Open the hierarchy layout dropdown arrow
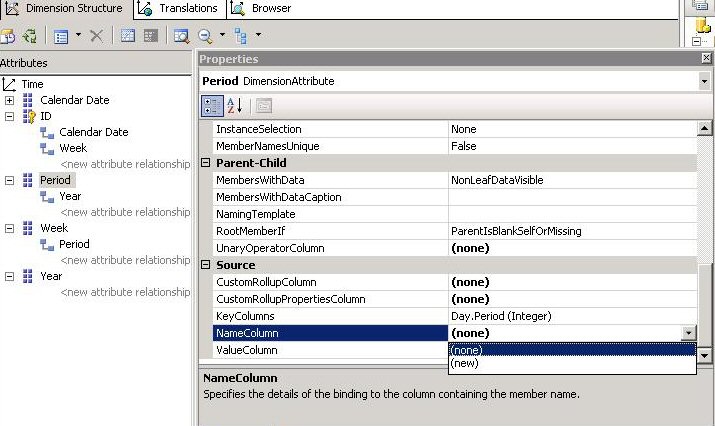Screen dimensions: 715x426 point(259,35)
